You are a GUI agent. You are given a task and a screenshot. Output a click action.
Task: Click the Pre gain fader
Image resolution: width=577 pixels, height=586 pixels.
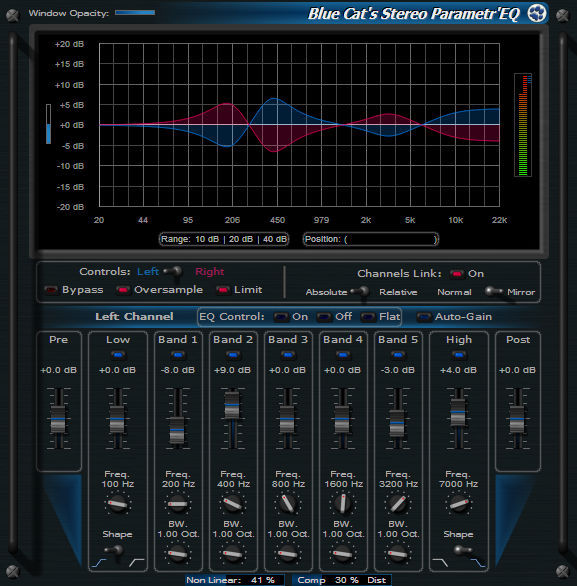(x=58, y=419)
